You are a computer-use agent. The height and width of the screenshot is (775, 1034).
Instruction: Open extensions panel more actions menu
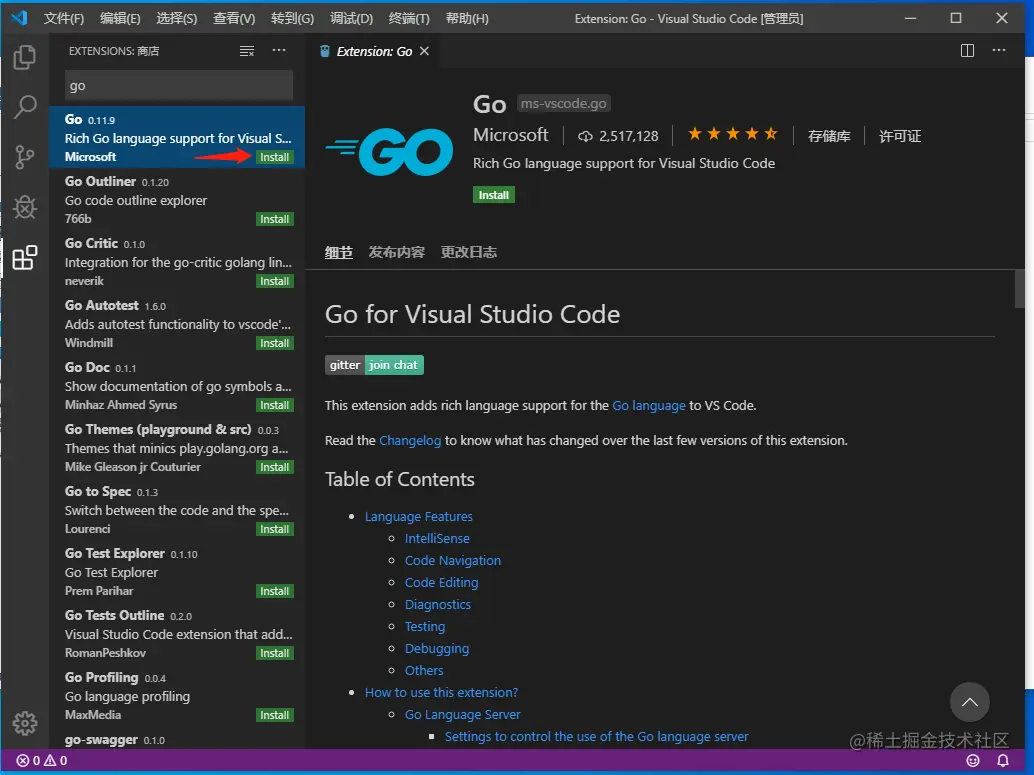(x=279, y=50)
